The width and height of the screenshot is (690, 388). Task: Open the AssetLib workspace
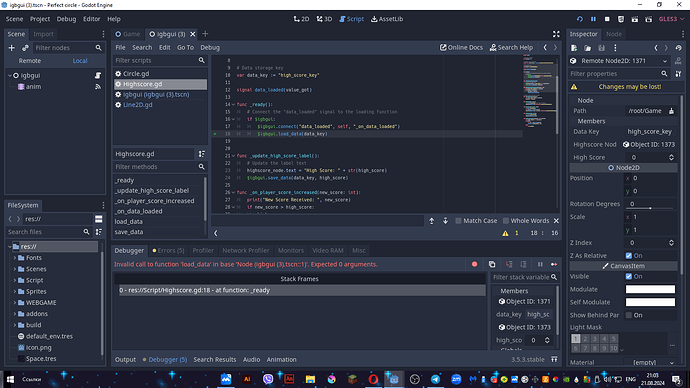coord(387,19)
